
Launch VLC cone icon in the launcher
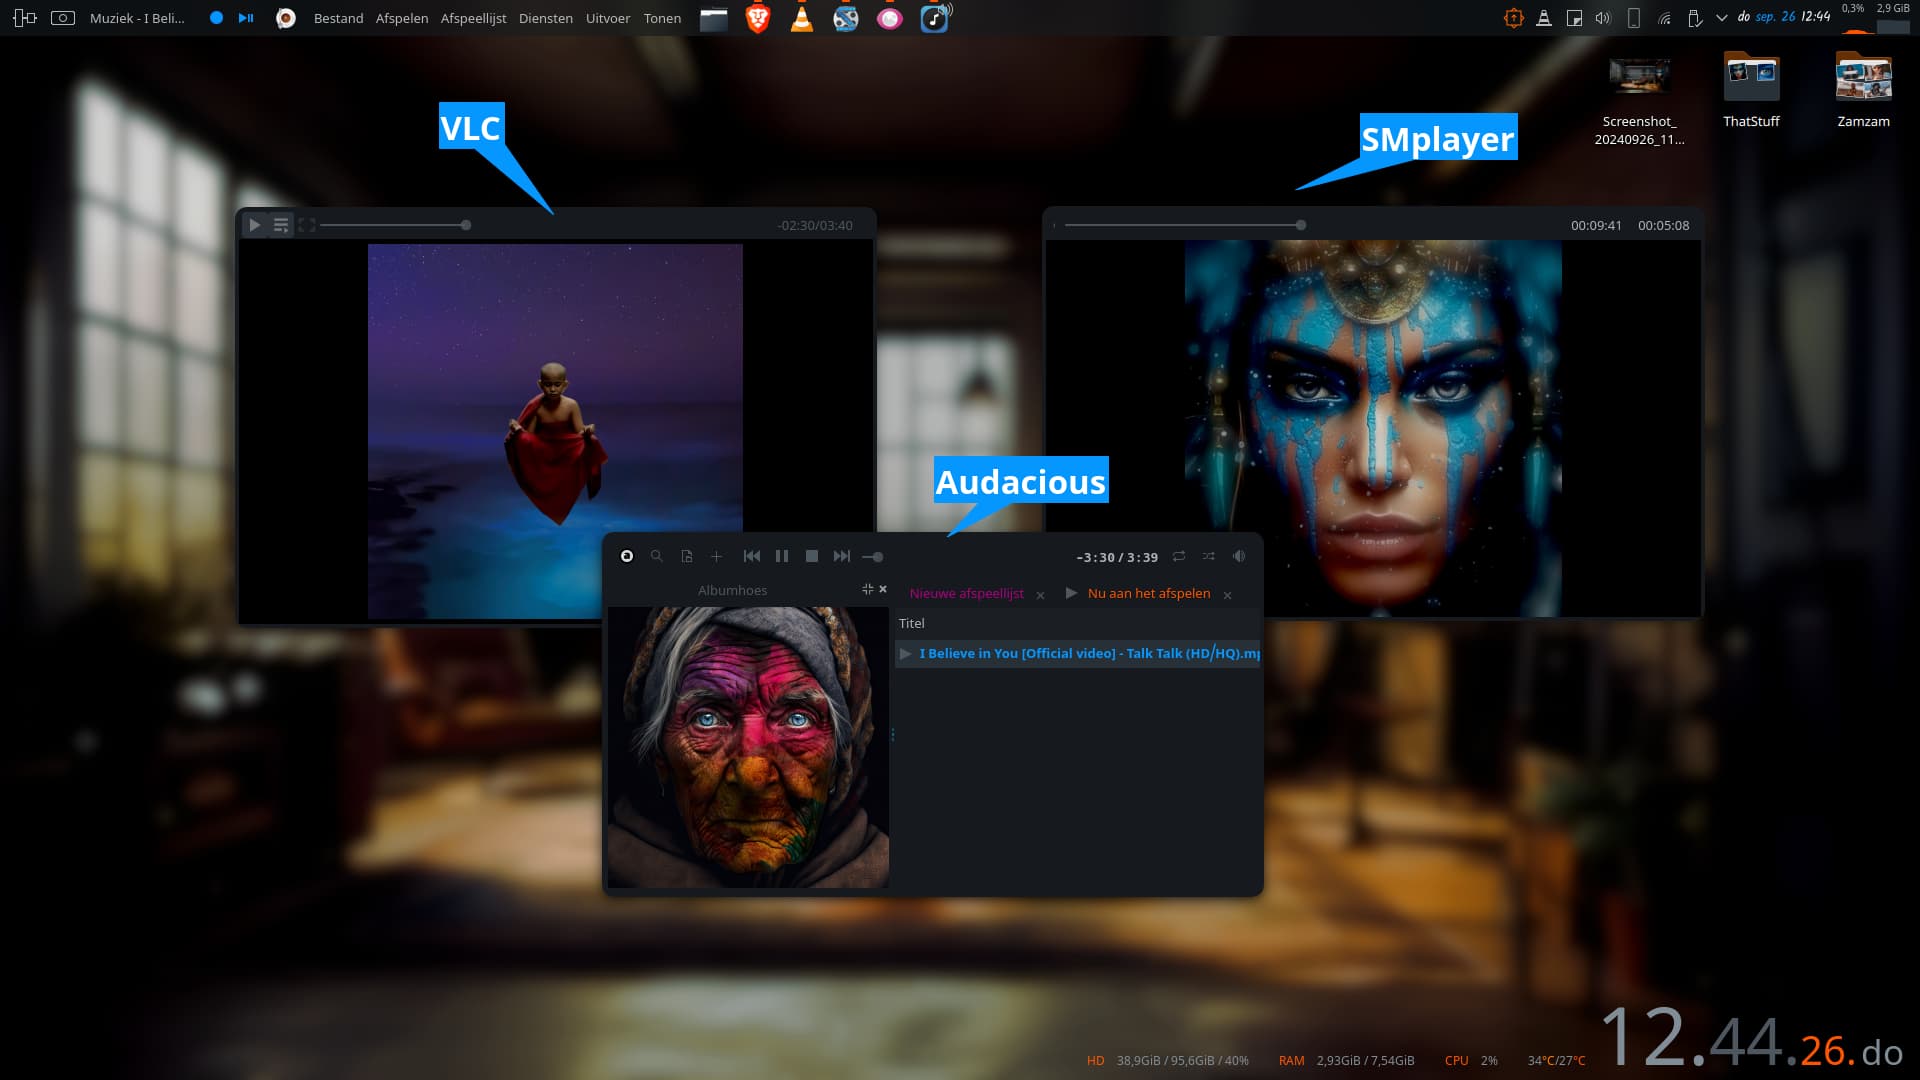pyautogui.click(x=802, y=18)
